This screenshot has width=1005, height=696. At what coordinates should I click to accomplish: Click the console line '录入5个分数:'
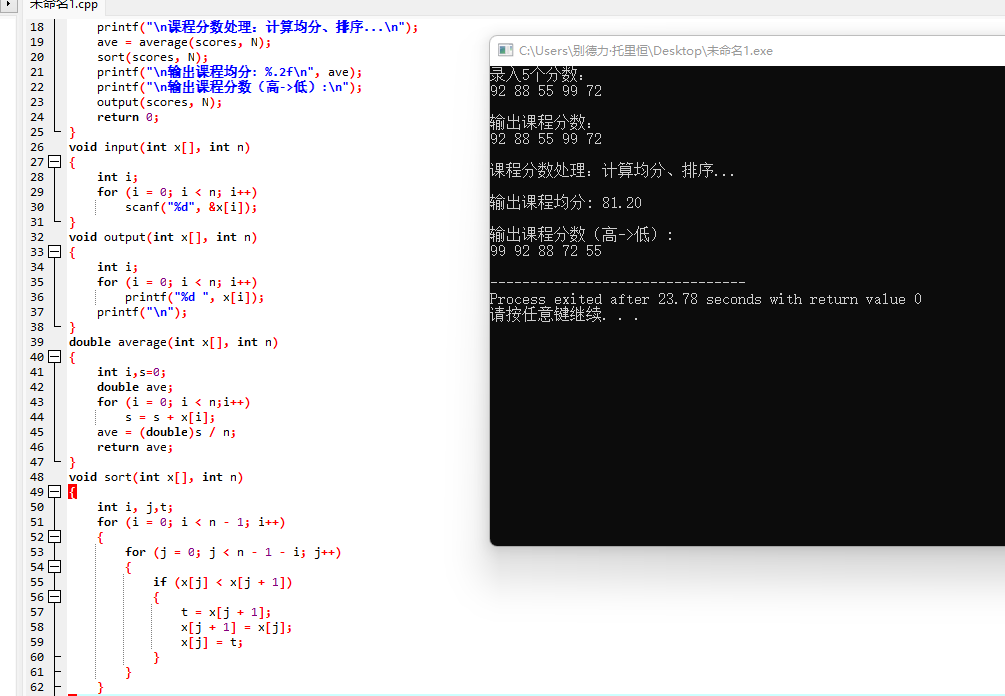[x=537, y=74]
